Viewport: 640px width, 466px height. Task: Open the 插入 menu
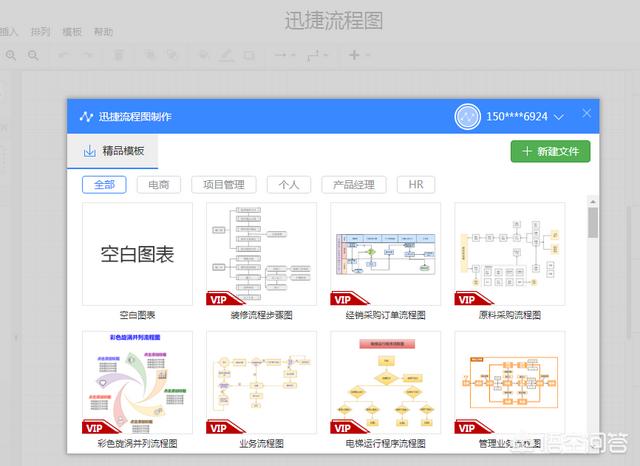(9, 31)
